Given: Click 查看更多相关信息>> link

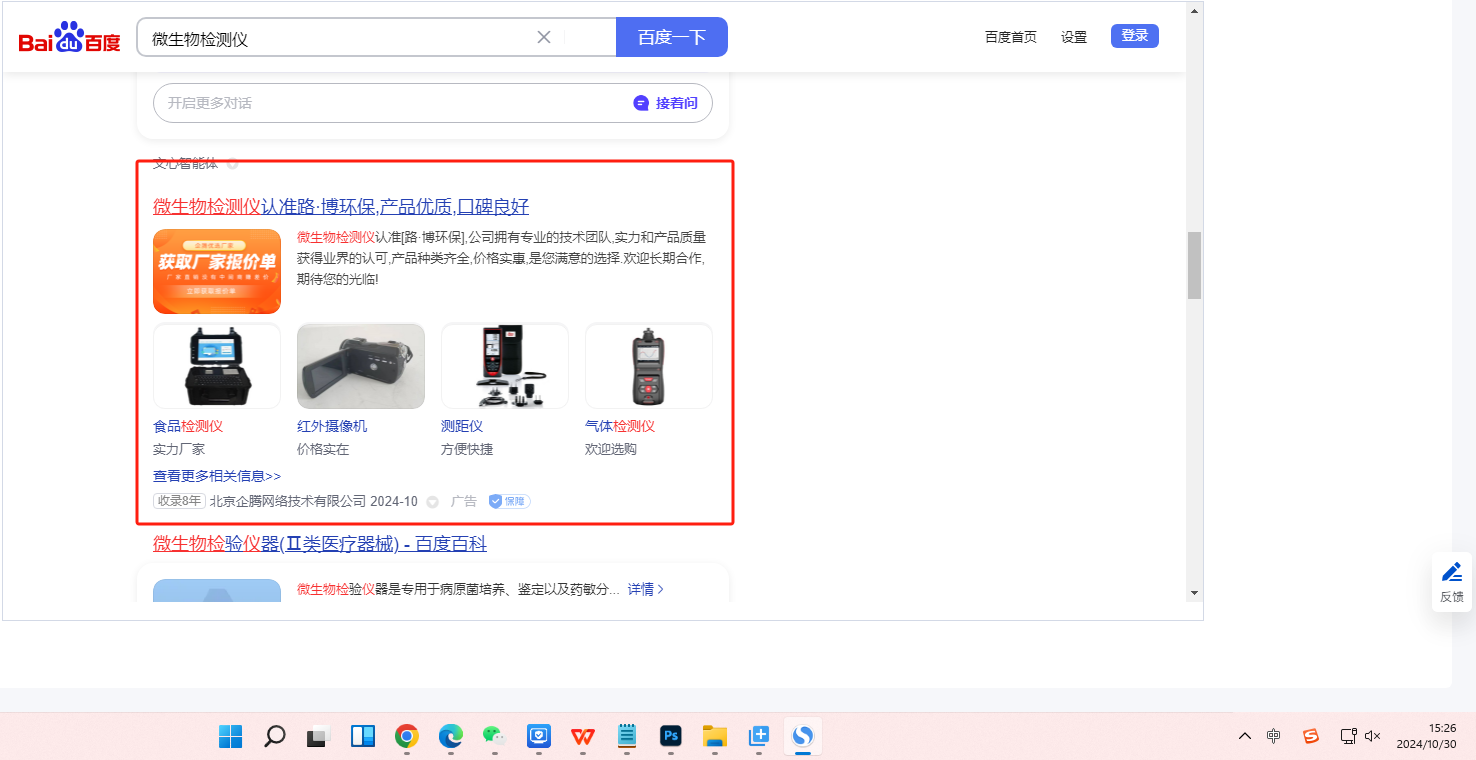Looking at the screenshot, I should [217, 476].
